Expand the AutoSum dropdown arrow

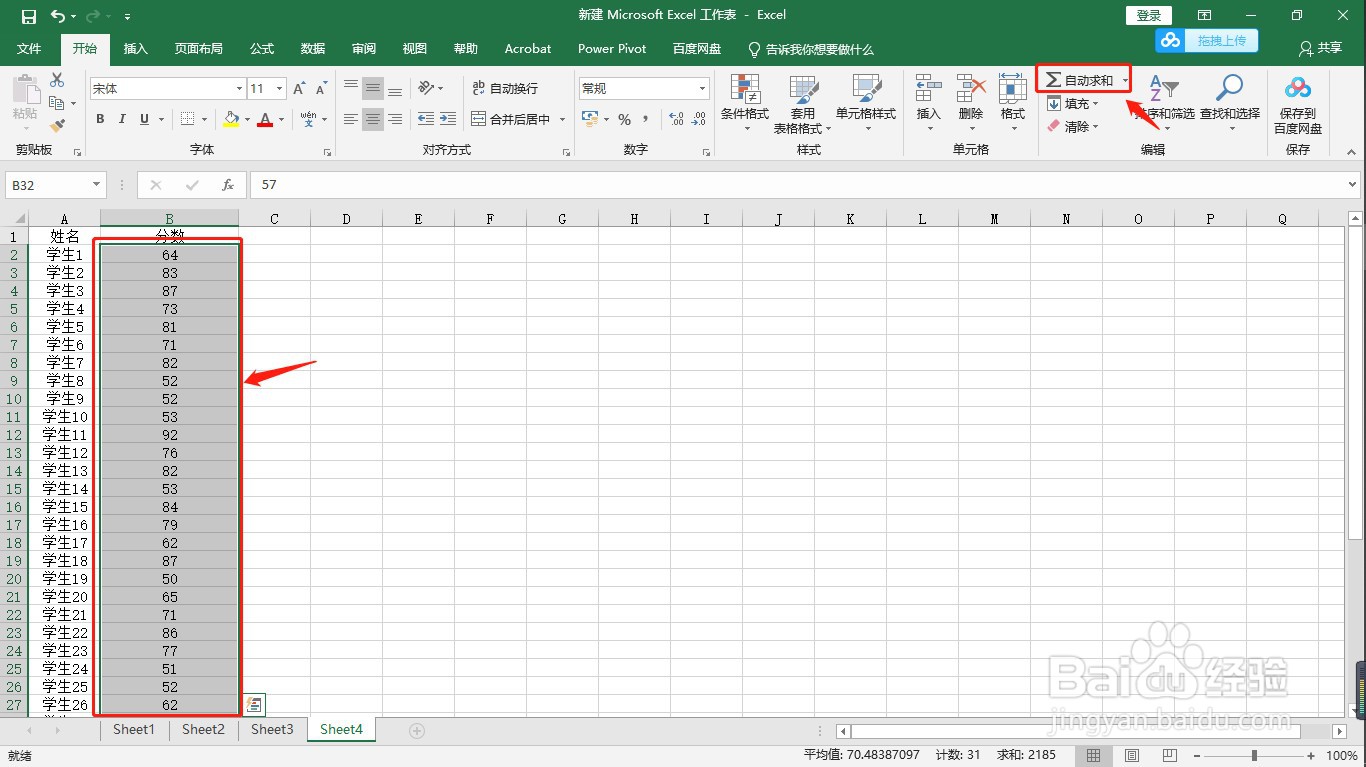[x=1125, y=80]
